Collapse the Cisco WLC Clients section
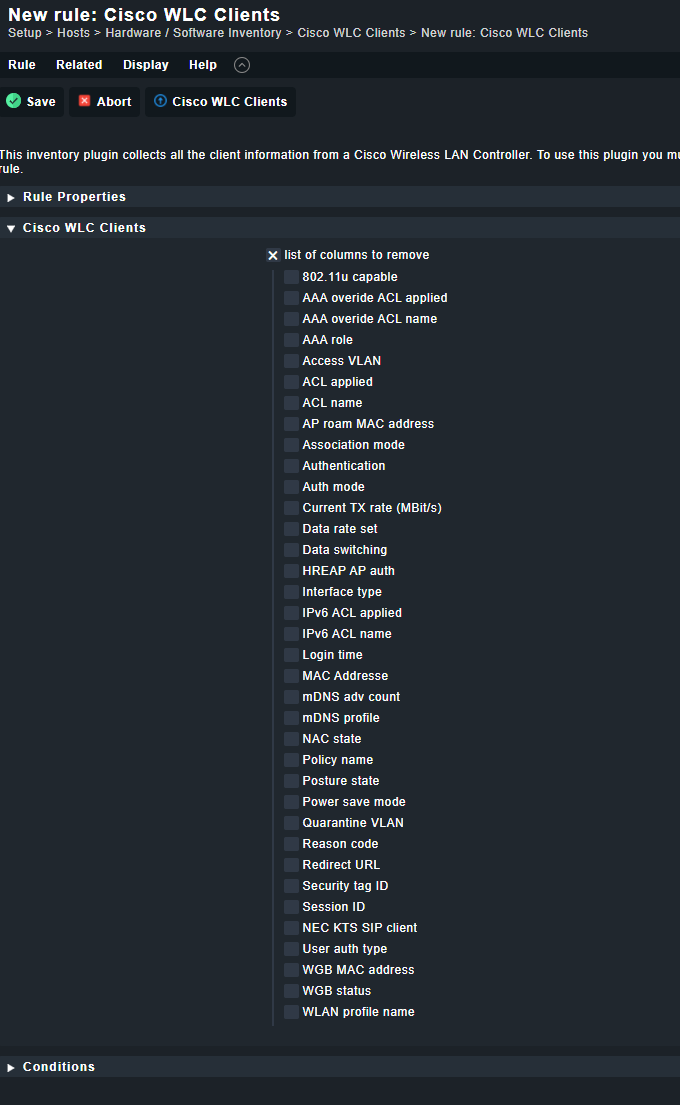 click(12, 228)
